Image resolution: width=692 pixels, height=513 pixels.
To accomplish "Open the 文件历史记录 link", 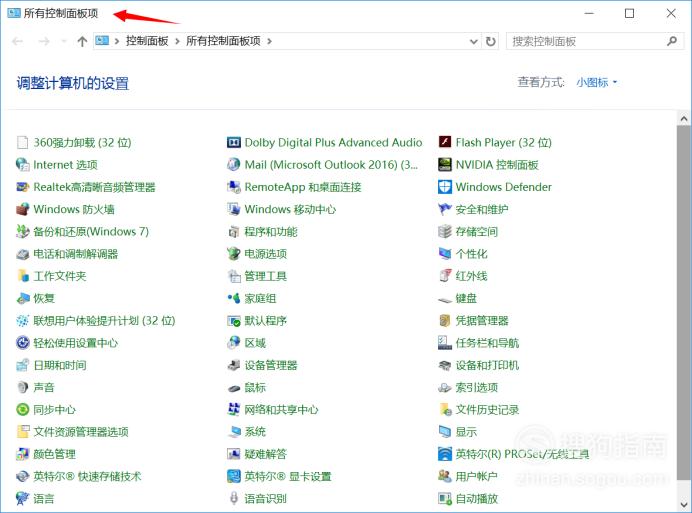I will (487, 410).
